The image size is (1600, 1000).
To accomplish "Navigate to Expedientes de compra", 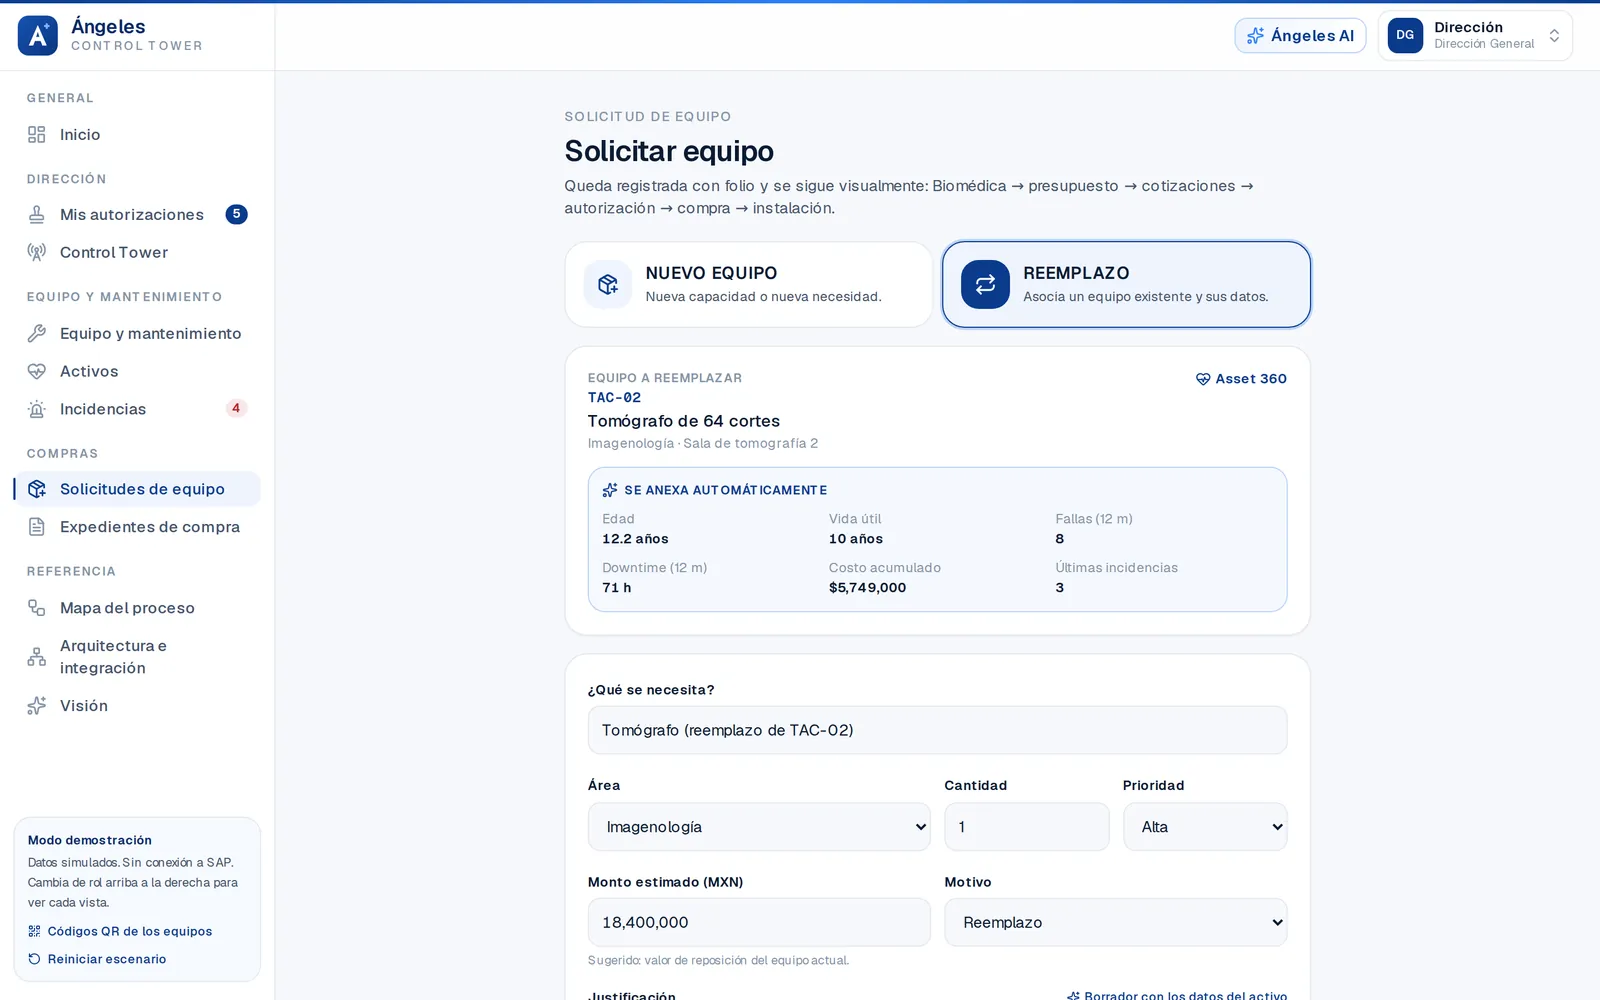I will pyautogui.click(x=137, y=527).
